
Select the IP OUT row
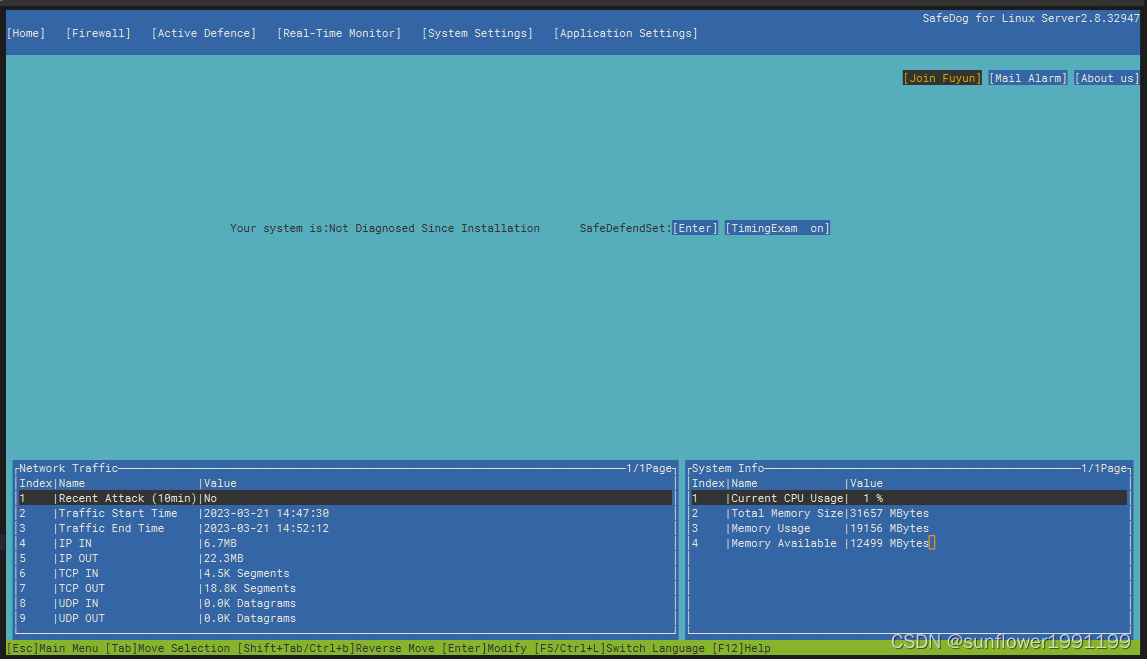[345, 558]
